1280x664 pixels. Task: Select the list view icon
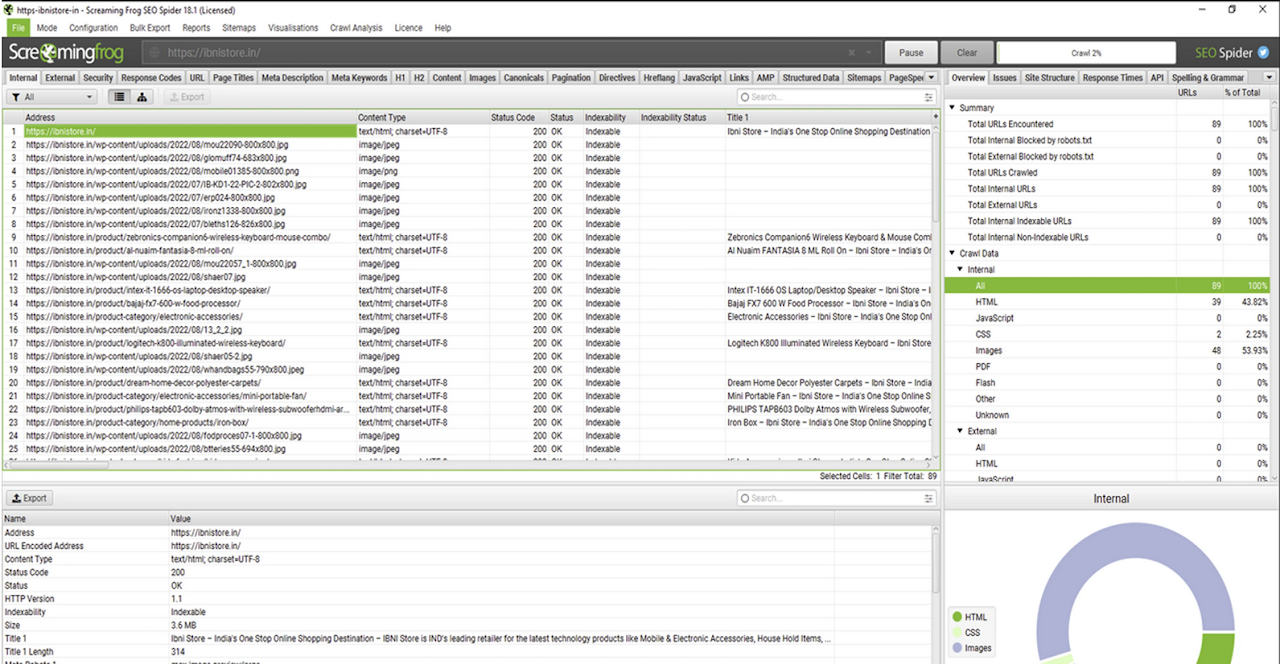pos(119,97)
